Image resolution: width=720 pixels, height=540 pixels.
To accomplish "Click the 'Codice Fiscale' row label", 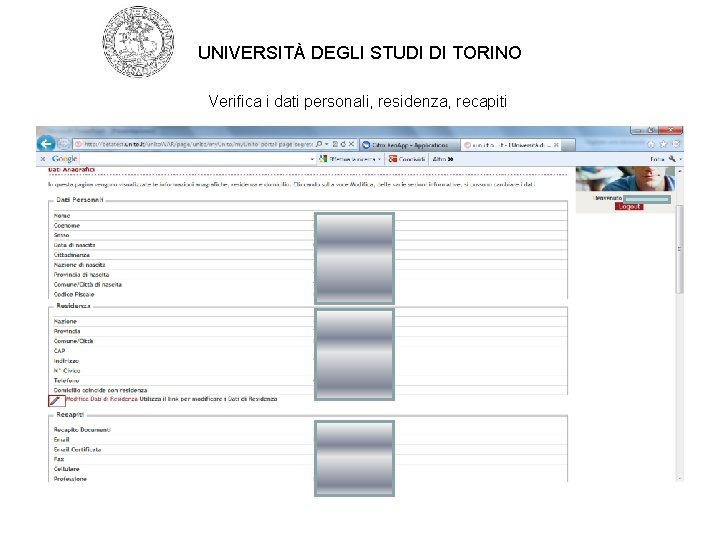I will pos(74,294).
